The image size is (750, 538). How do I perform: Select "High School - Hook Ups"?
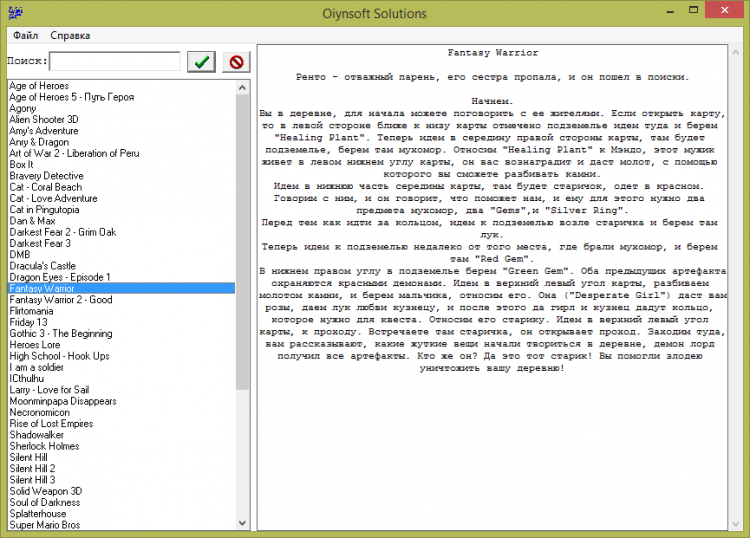click(x=121, y=356)
